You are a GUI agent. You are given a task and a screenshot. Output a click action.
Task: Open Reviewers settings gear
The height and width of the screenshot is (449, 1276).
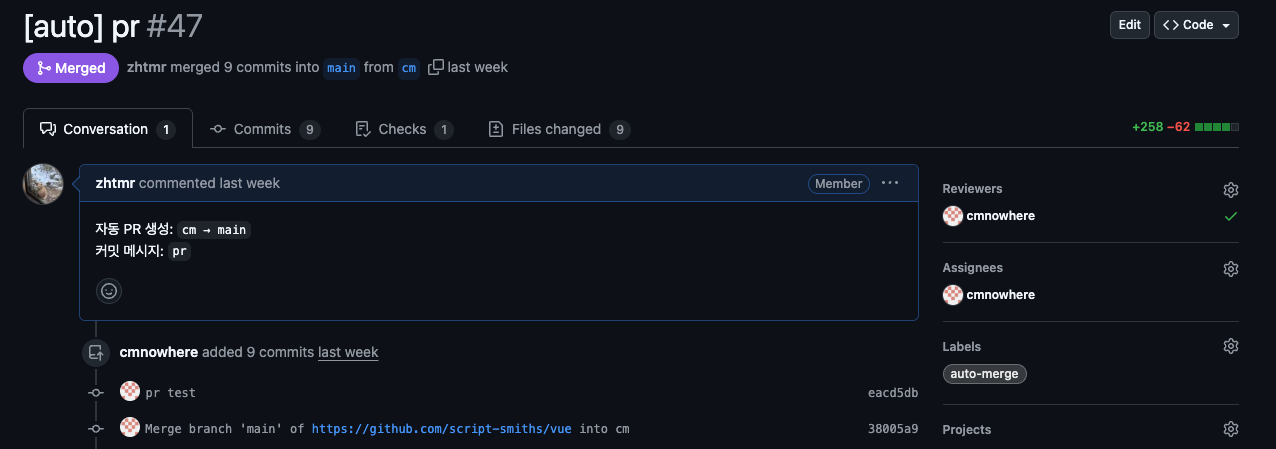click(x=1231, y=190)
